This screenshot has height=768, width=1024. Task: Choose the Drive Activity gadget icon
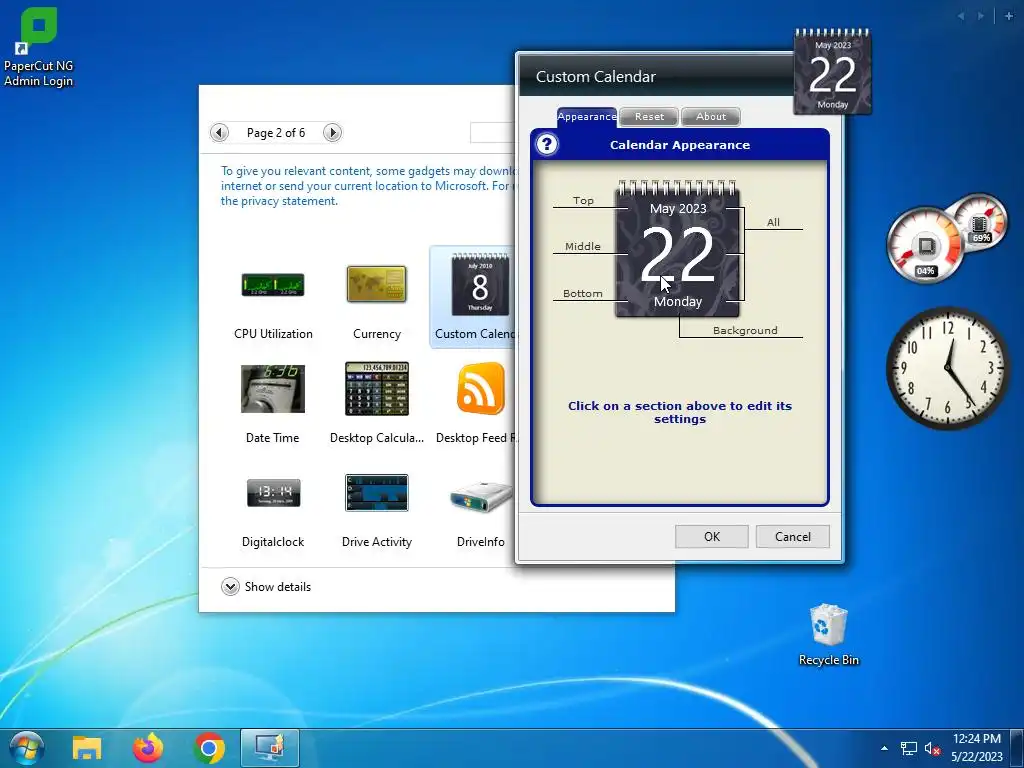coord(377,493)
